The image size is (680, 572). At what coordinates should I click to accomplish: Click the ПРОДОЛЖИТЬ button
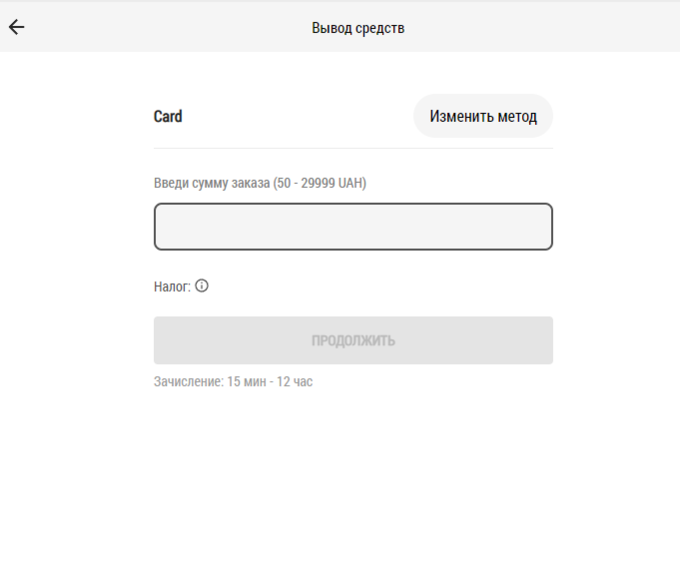click(353, 340)
